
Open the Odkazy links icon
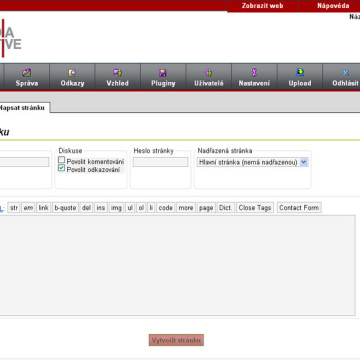pyautogui.click(x=72, y=73)
